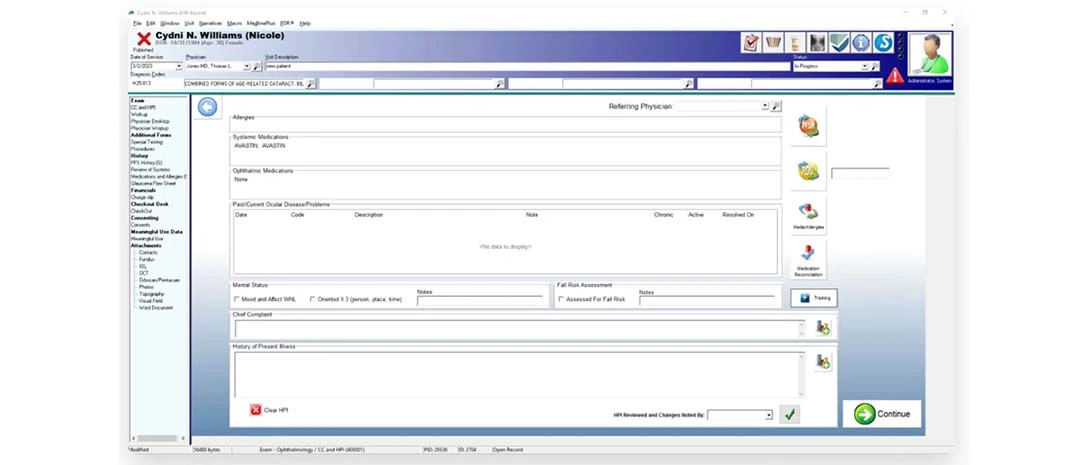Screen dimensions: 1089x465
Task: Open lookup magnifier for second diagnosis code field
Action: (499, 84)
